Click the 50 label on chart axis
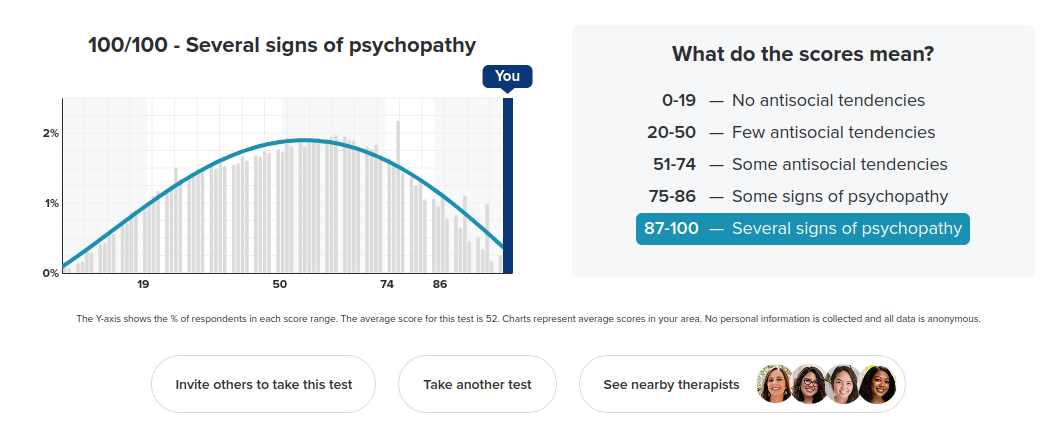This screenshot has width=1064, height=434. point(280,285)
